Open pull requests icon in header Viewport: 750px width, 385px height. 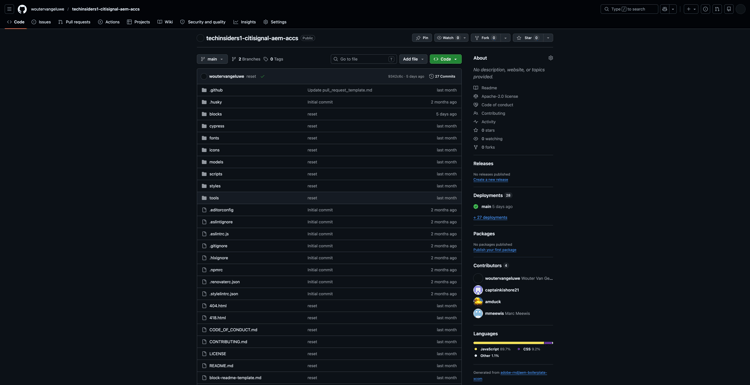pos(717,9)
